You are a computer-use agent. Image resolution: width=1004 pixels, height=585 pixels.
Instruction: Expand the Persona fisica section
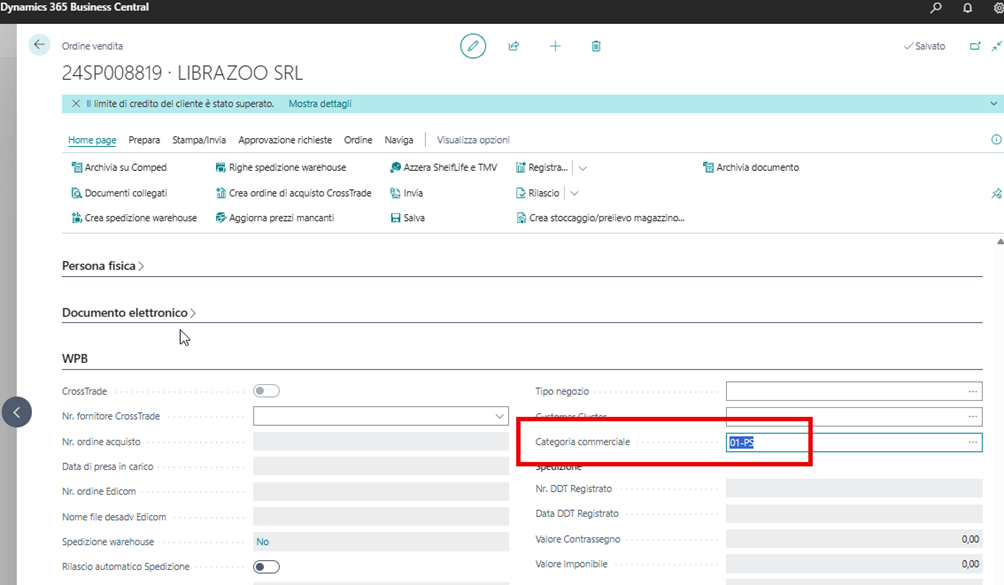[103, 266]
